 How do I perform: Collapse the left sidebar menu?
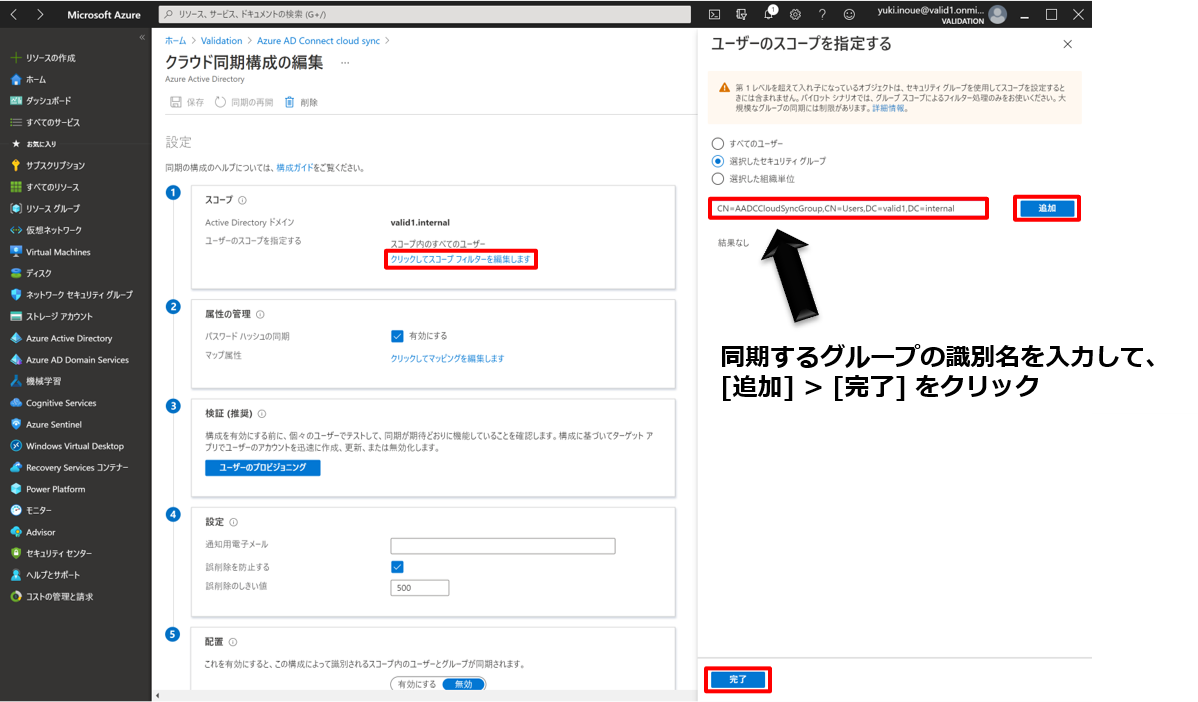[x=142, y=37]
